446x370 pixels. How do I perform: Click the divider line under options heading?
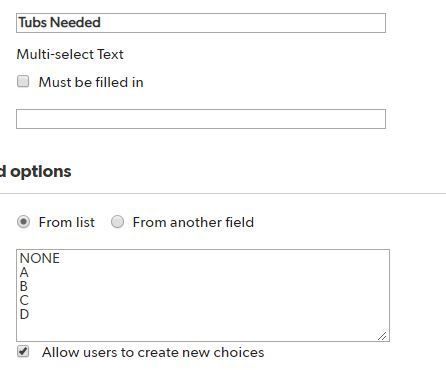pos(223,193)
